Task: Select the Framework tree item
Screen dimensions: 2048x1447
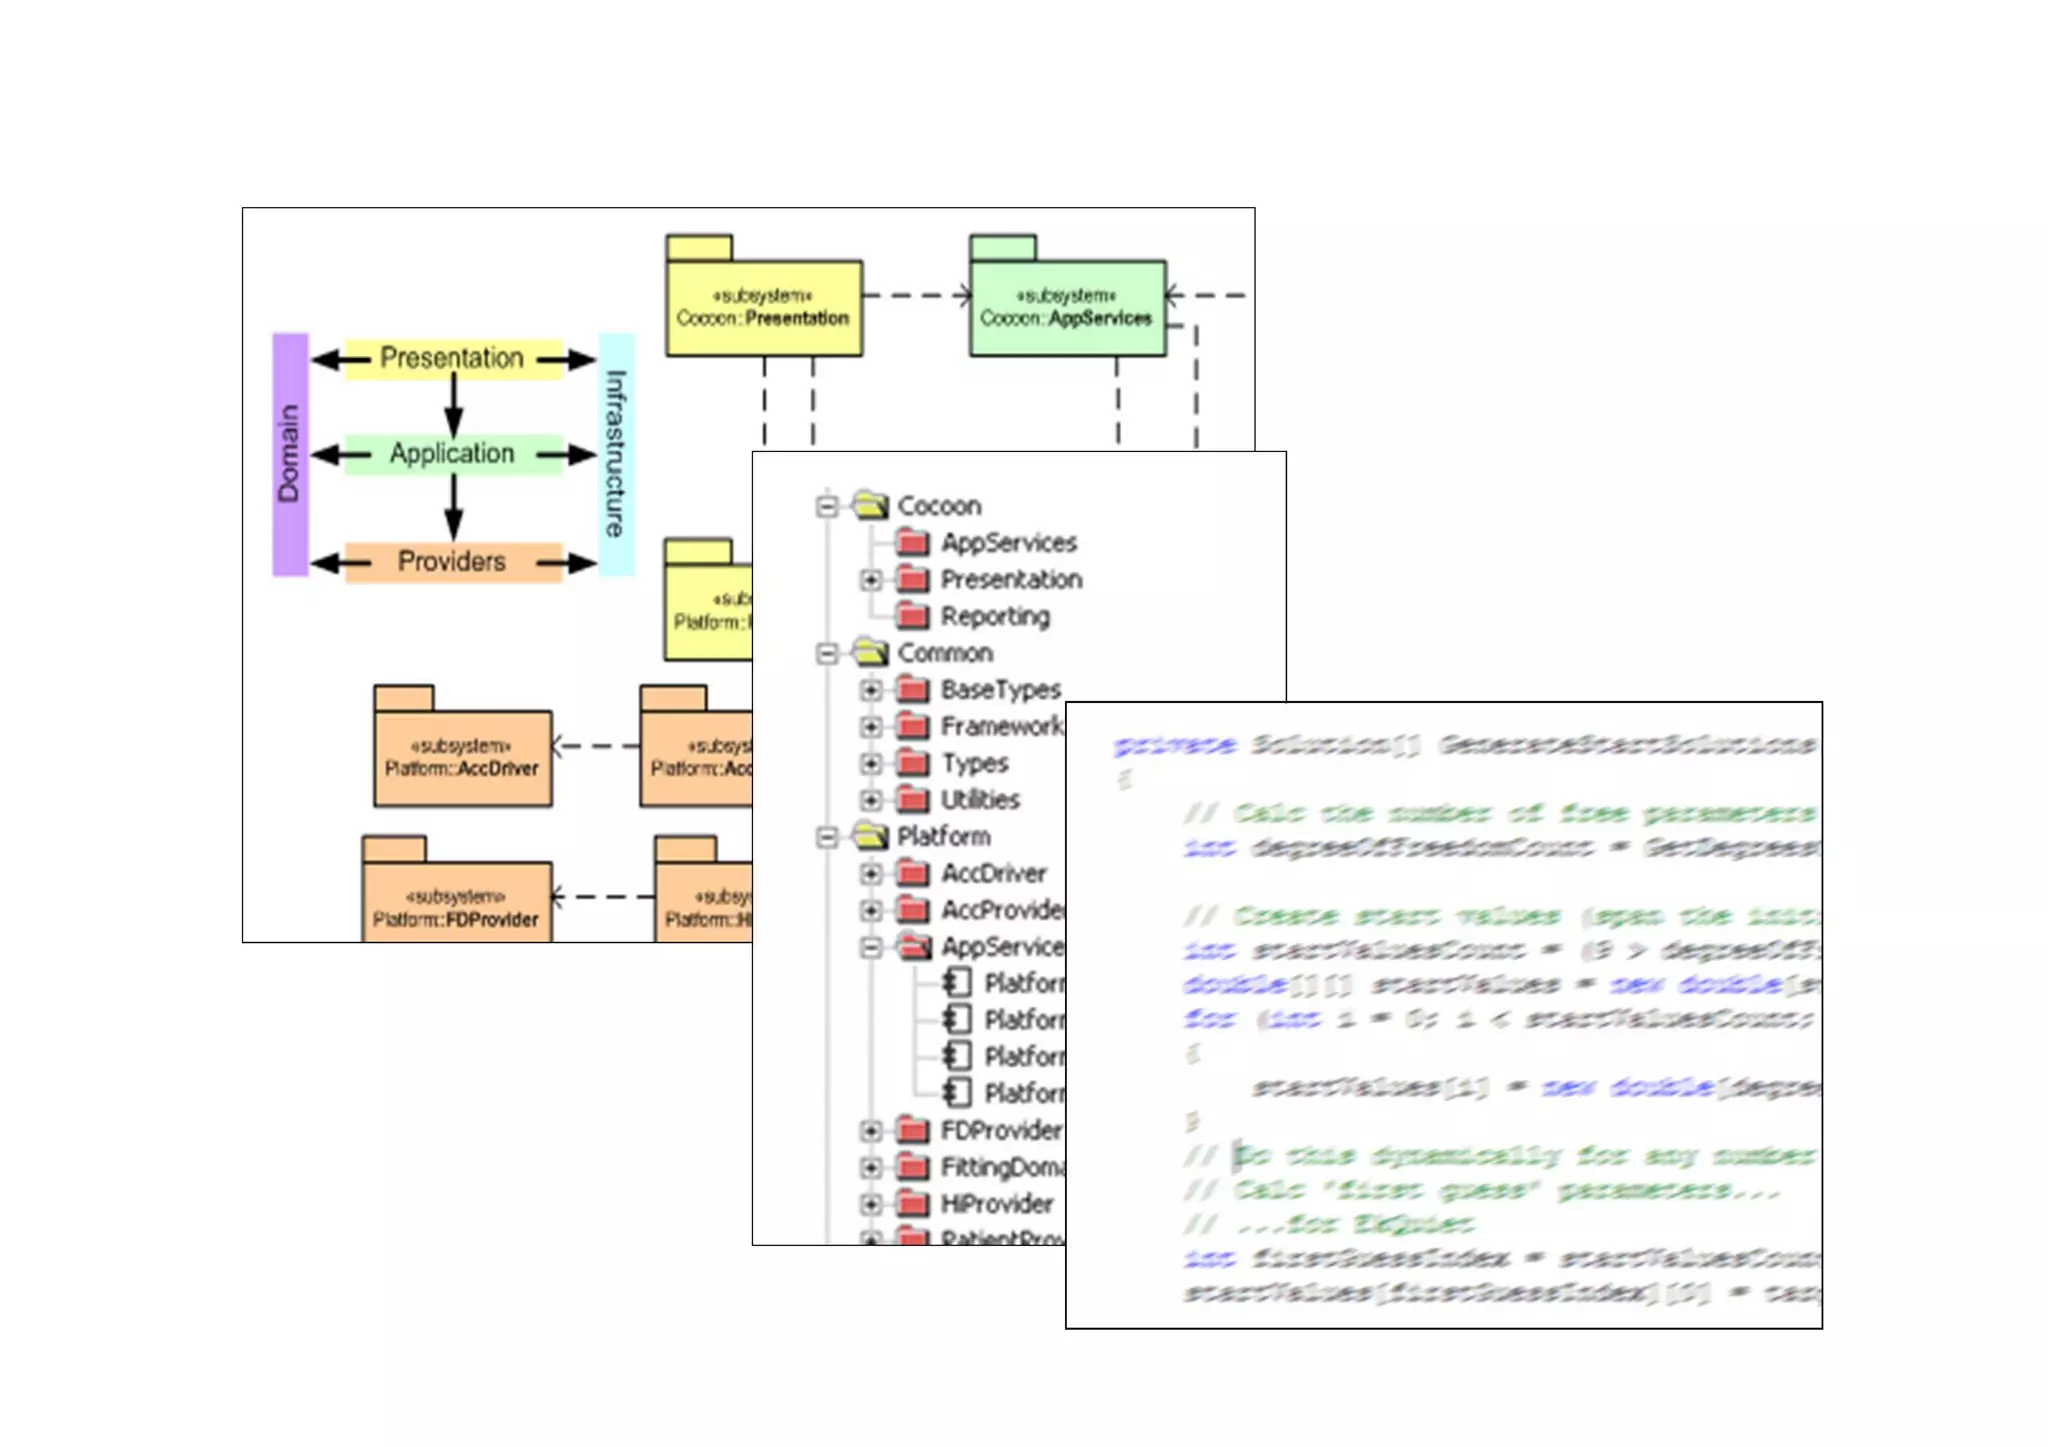Action: pos(1000,727)
